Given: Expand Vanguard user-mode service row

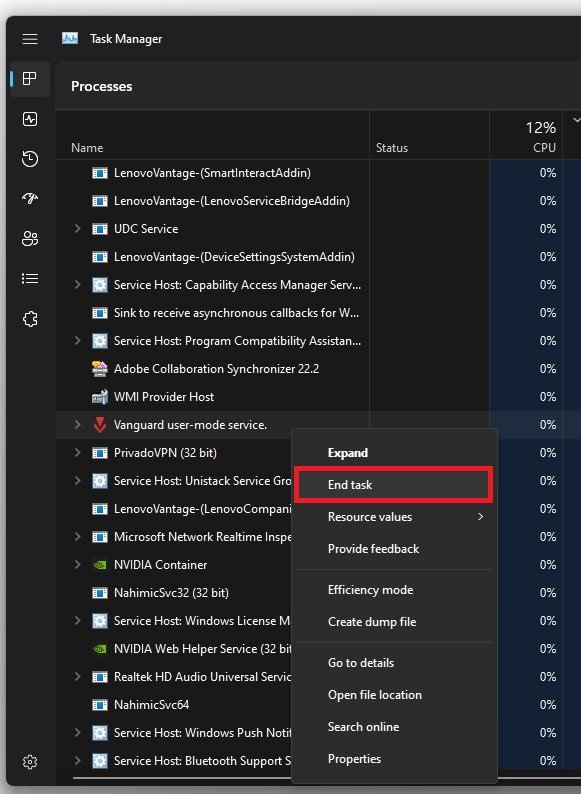Looking at the screenshot, I should [78, 425].
